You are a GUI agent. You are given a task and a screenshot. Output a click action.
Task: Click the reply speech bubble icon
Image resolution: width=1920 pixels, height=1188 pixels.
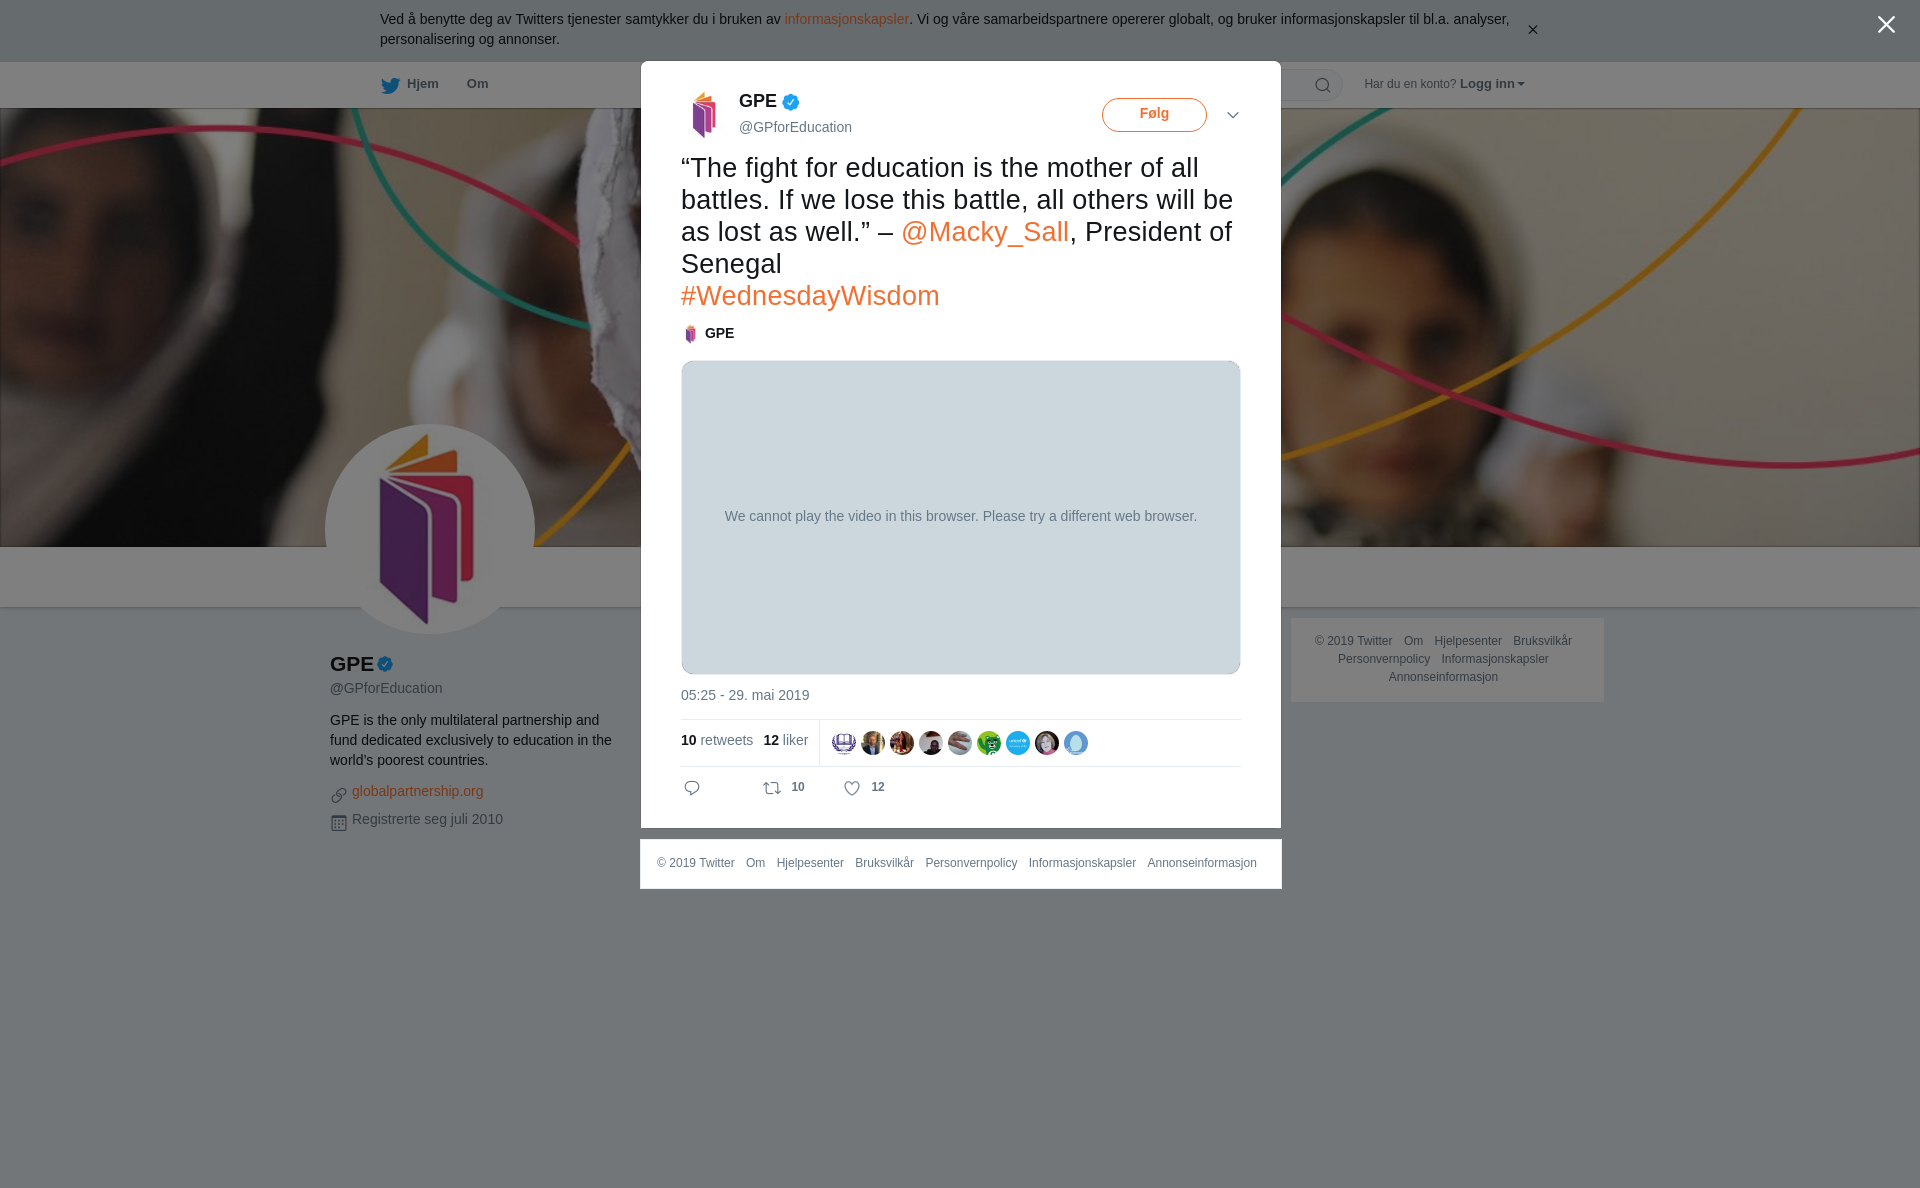pyautogui.click(x=692, y=788)
